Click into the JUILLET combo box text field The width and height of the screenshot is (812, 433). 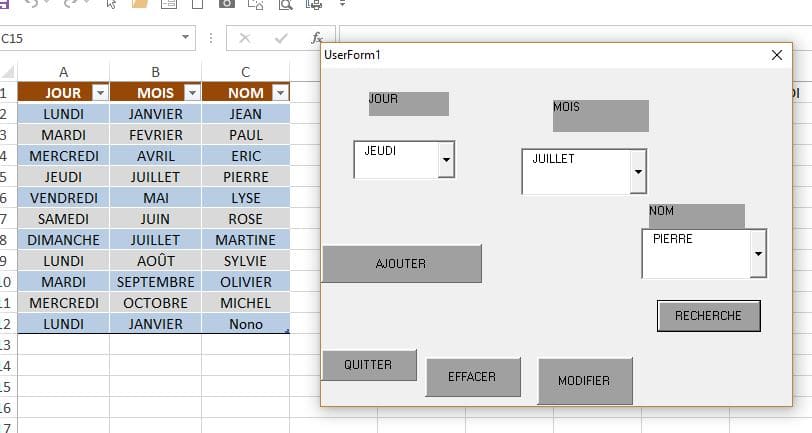click(x=576, y=172)
